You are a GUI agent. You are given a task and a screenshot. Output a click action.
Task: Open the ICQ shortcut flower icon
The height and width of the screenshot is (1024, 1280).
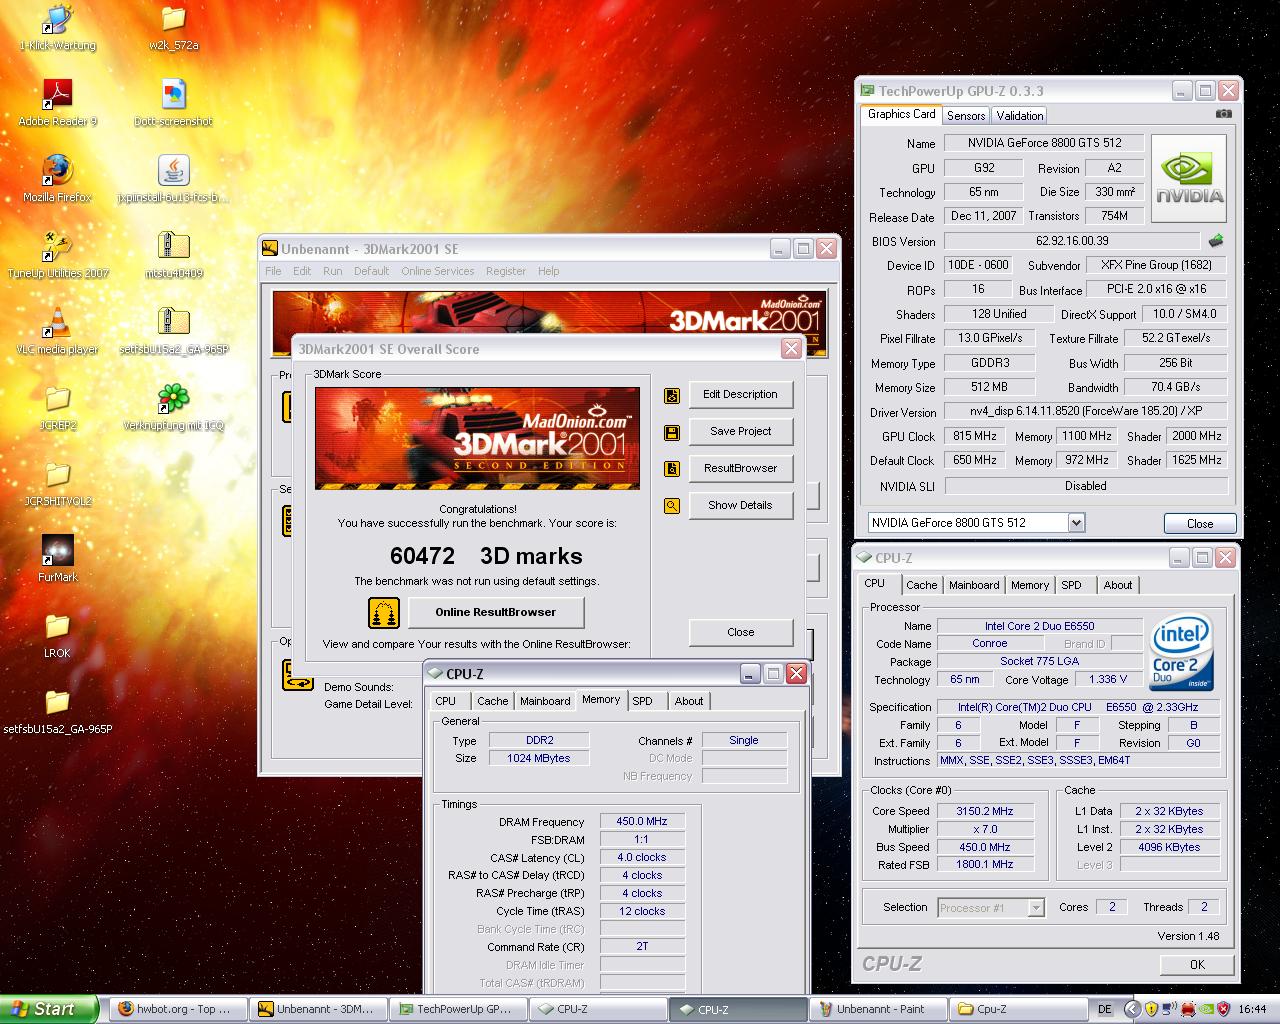[x=173, y=399]
